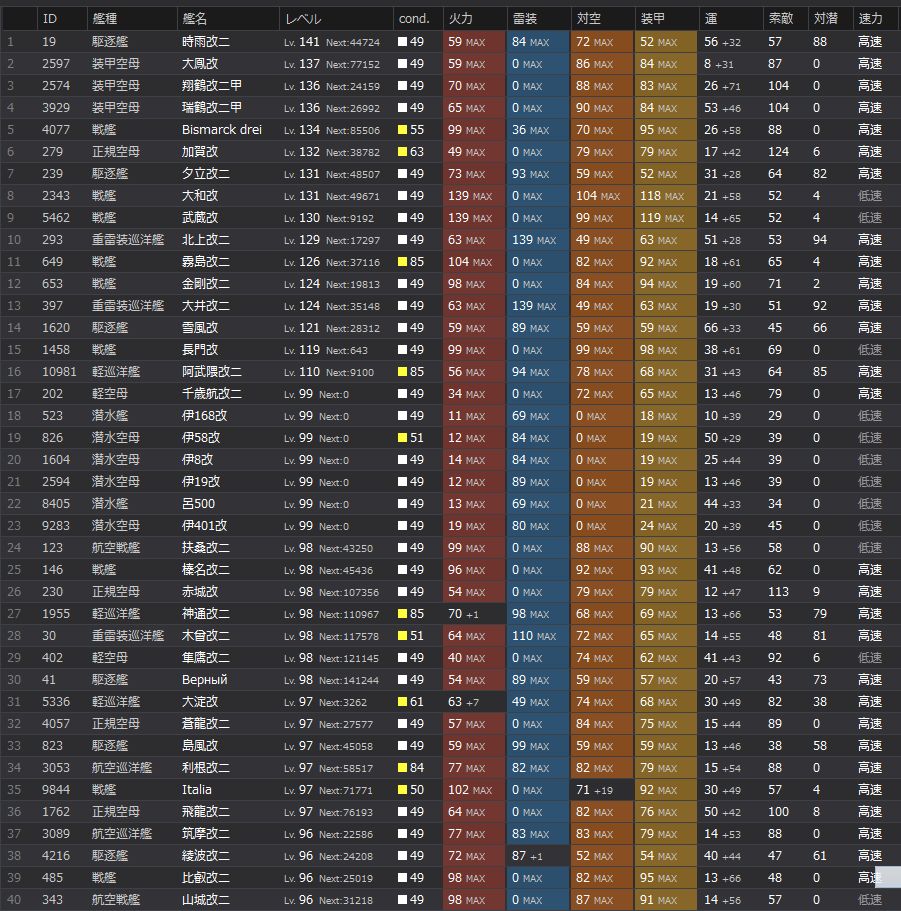Select ship name 榛名改二

pyautogui.click(x=206, y=570)
